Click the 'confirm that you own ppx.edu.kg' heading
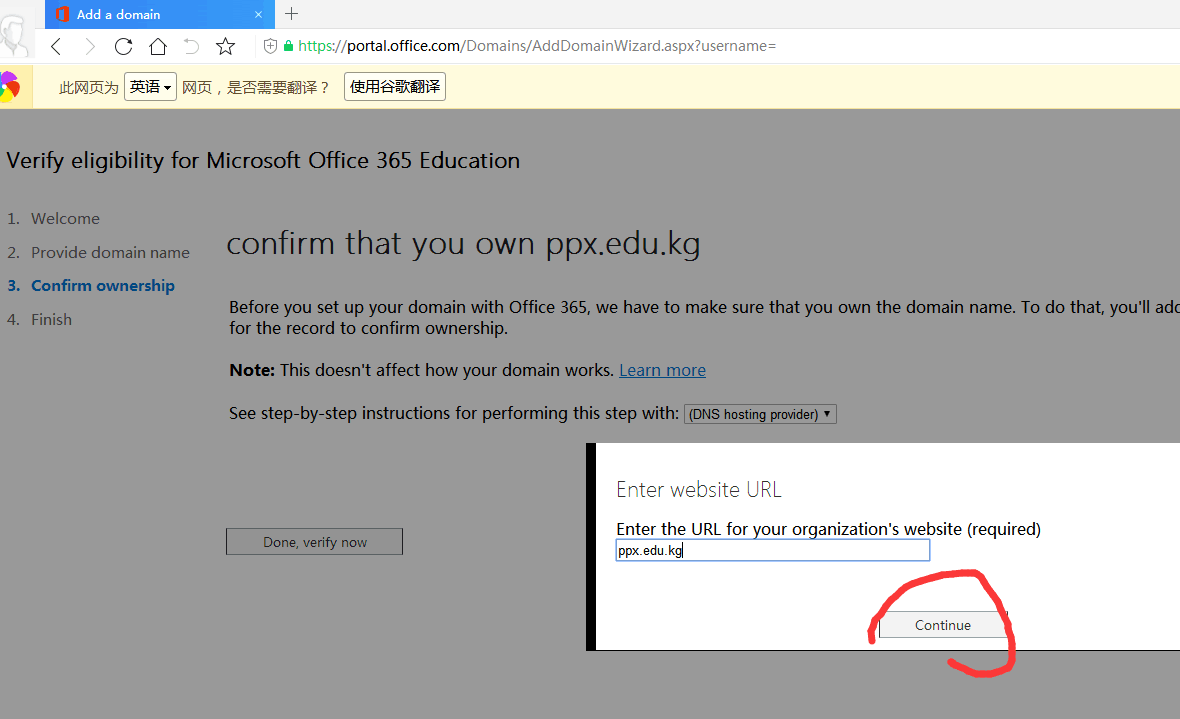 464,245
